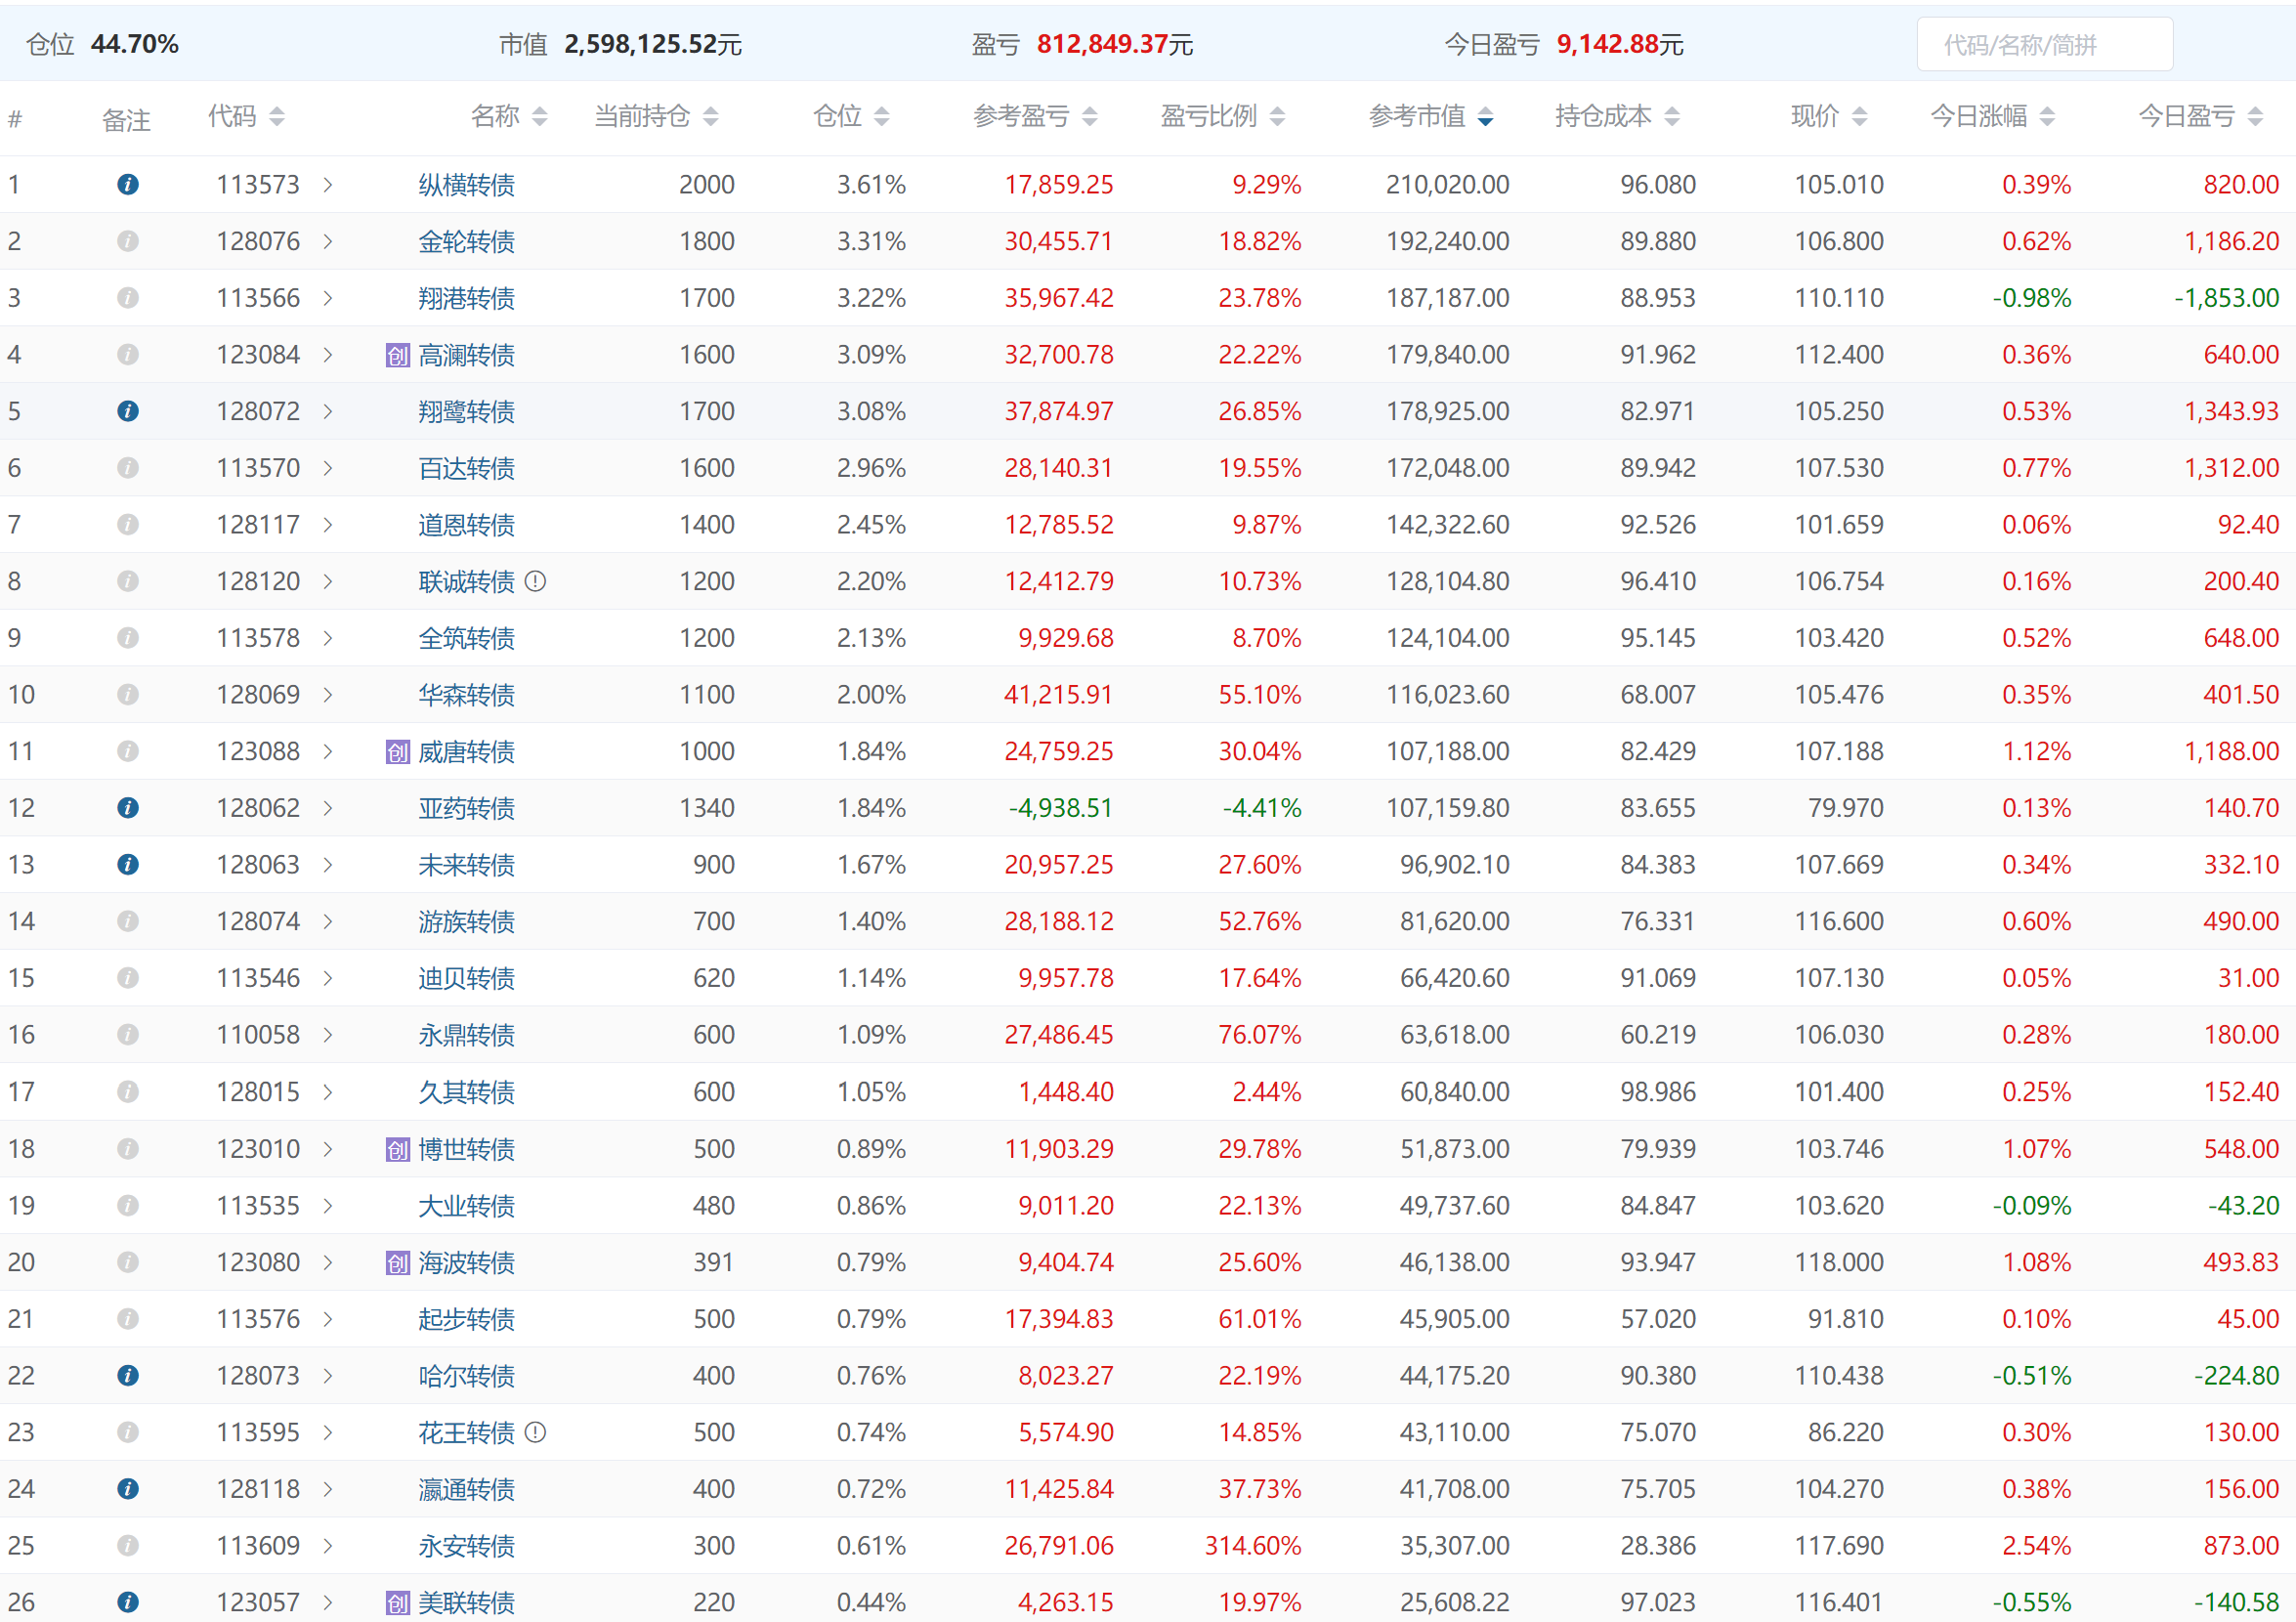The image size is (2296, 1622).
Task: Open the 美联转债 bond link
Action: (x=466, y=1602)
